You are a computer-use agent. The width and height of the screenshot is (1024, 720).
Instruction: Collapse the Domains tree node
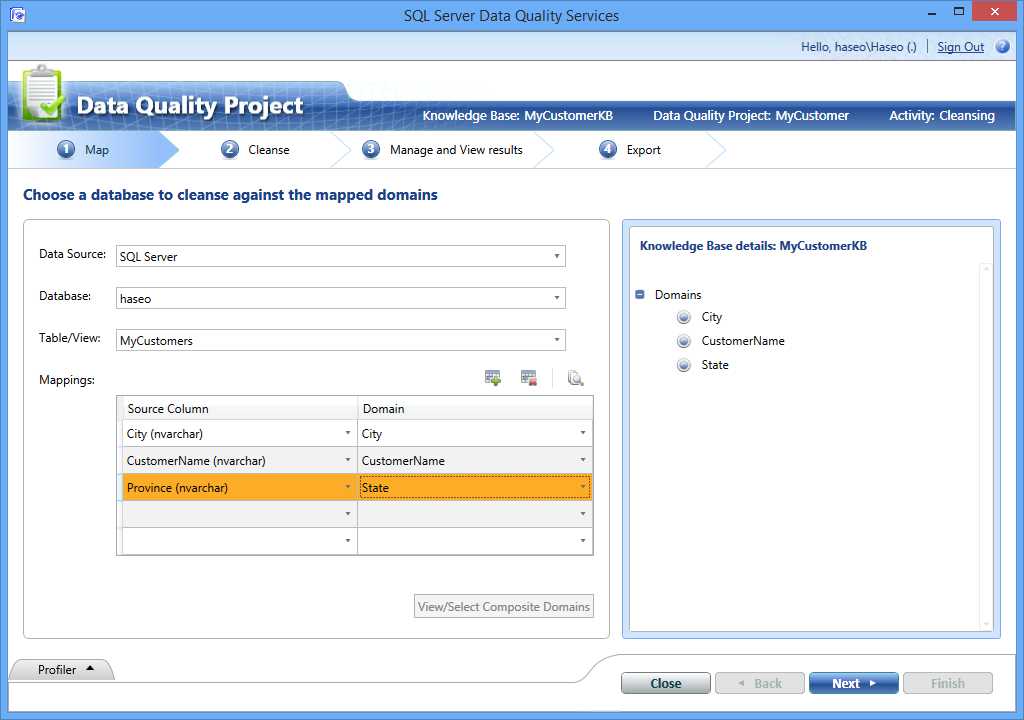tap(640, 295)
